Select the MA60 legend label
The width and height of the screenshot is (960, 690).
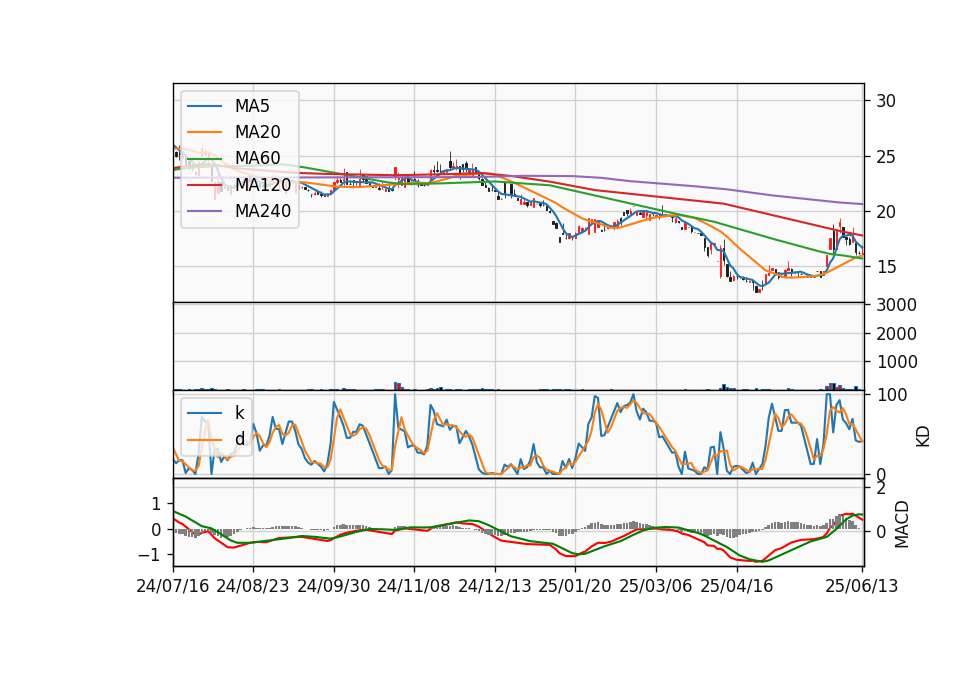click(257, 158)
